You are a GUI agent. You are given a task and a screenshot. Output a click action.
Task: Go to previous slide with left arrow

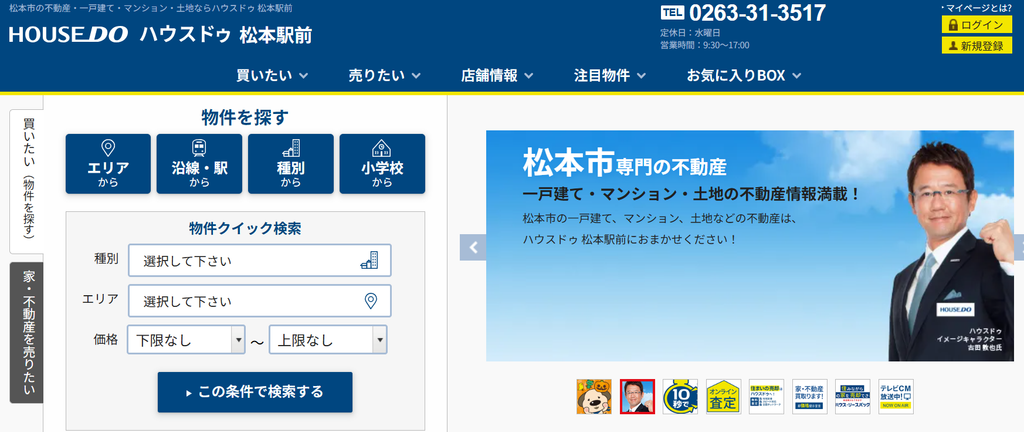click(473, 247)
